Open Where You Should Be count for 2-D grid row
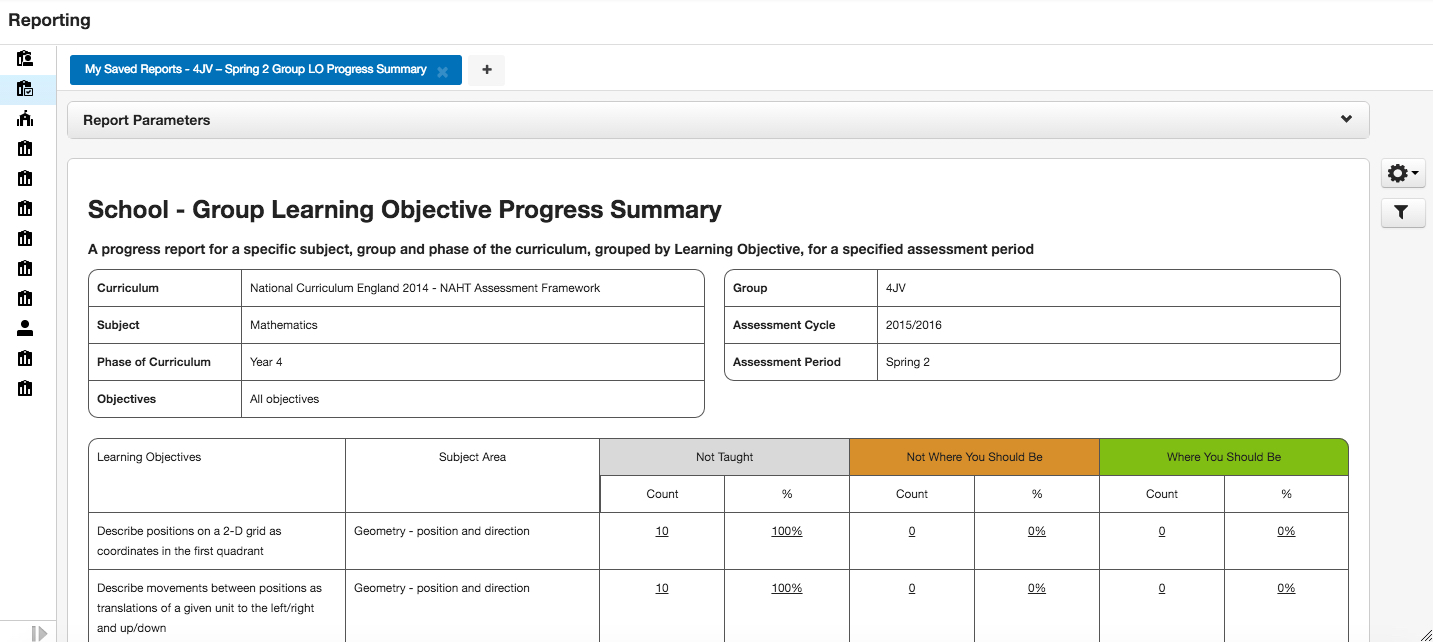The image size is (1433, 642). tap(1162, 531)
